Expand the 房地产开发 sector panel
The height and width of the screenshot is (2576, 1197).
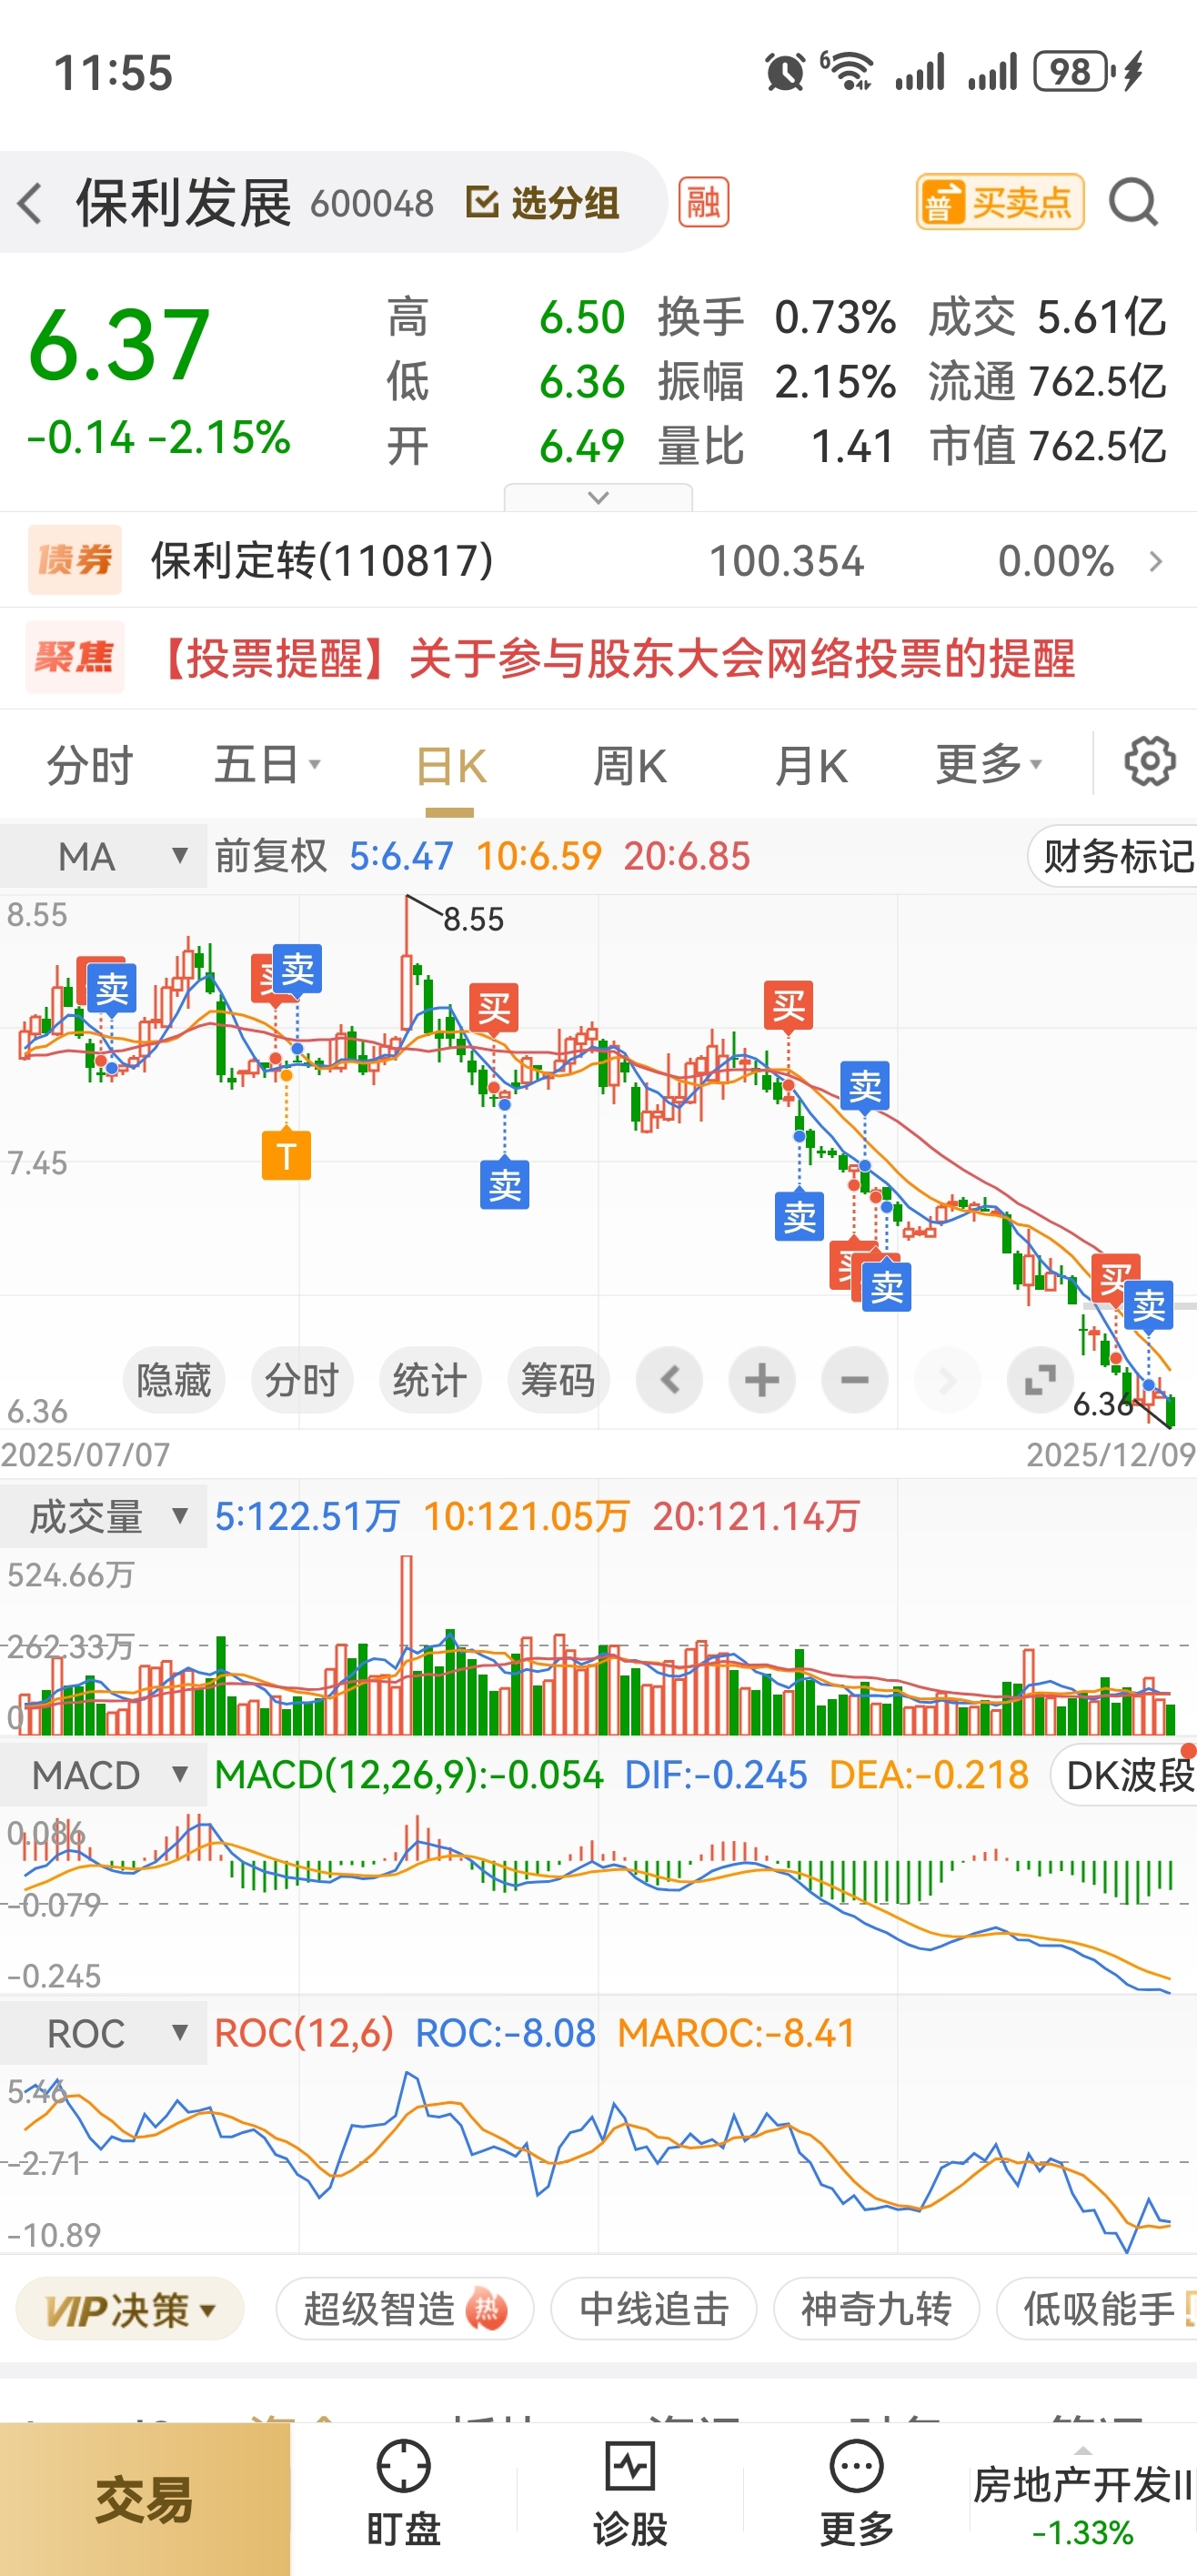point(1082,2498)
